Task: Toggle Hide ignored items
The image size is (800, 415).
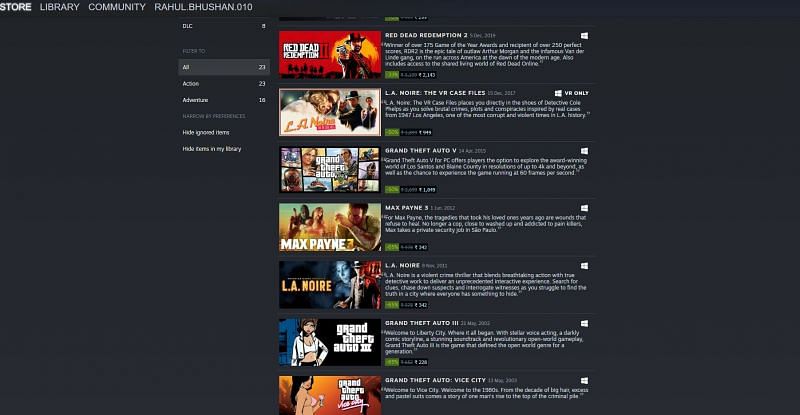Action: 206,132
